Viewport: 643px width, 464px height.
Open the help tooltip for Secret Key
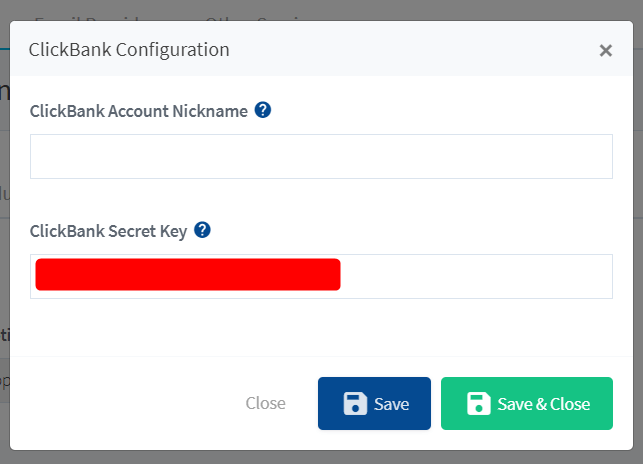point(202,230)
